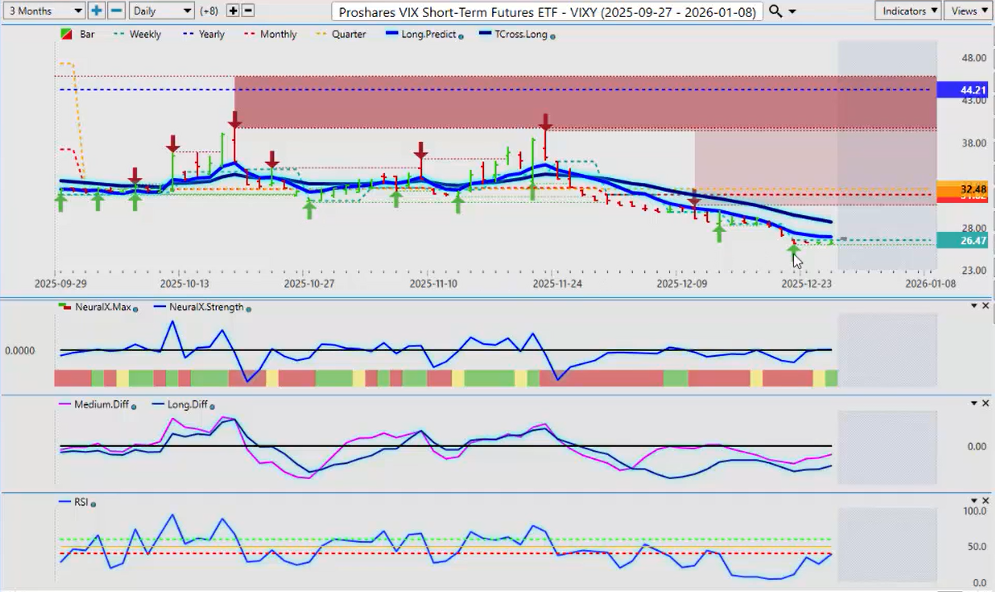Open the 3 Months time range dropdown
The width and height of the screenshot is (995, 592).
[x=42, y=11]
